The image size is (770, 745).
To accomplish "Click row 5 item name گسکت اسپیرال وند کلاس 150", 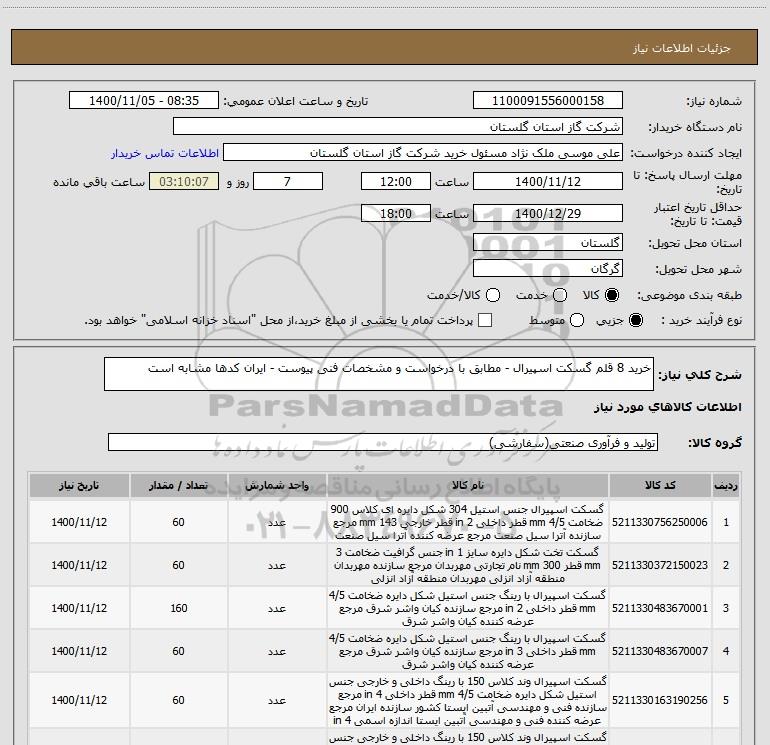I will (468, 701).
